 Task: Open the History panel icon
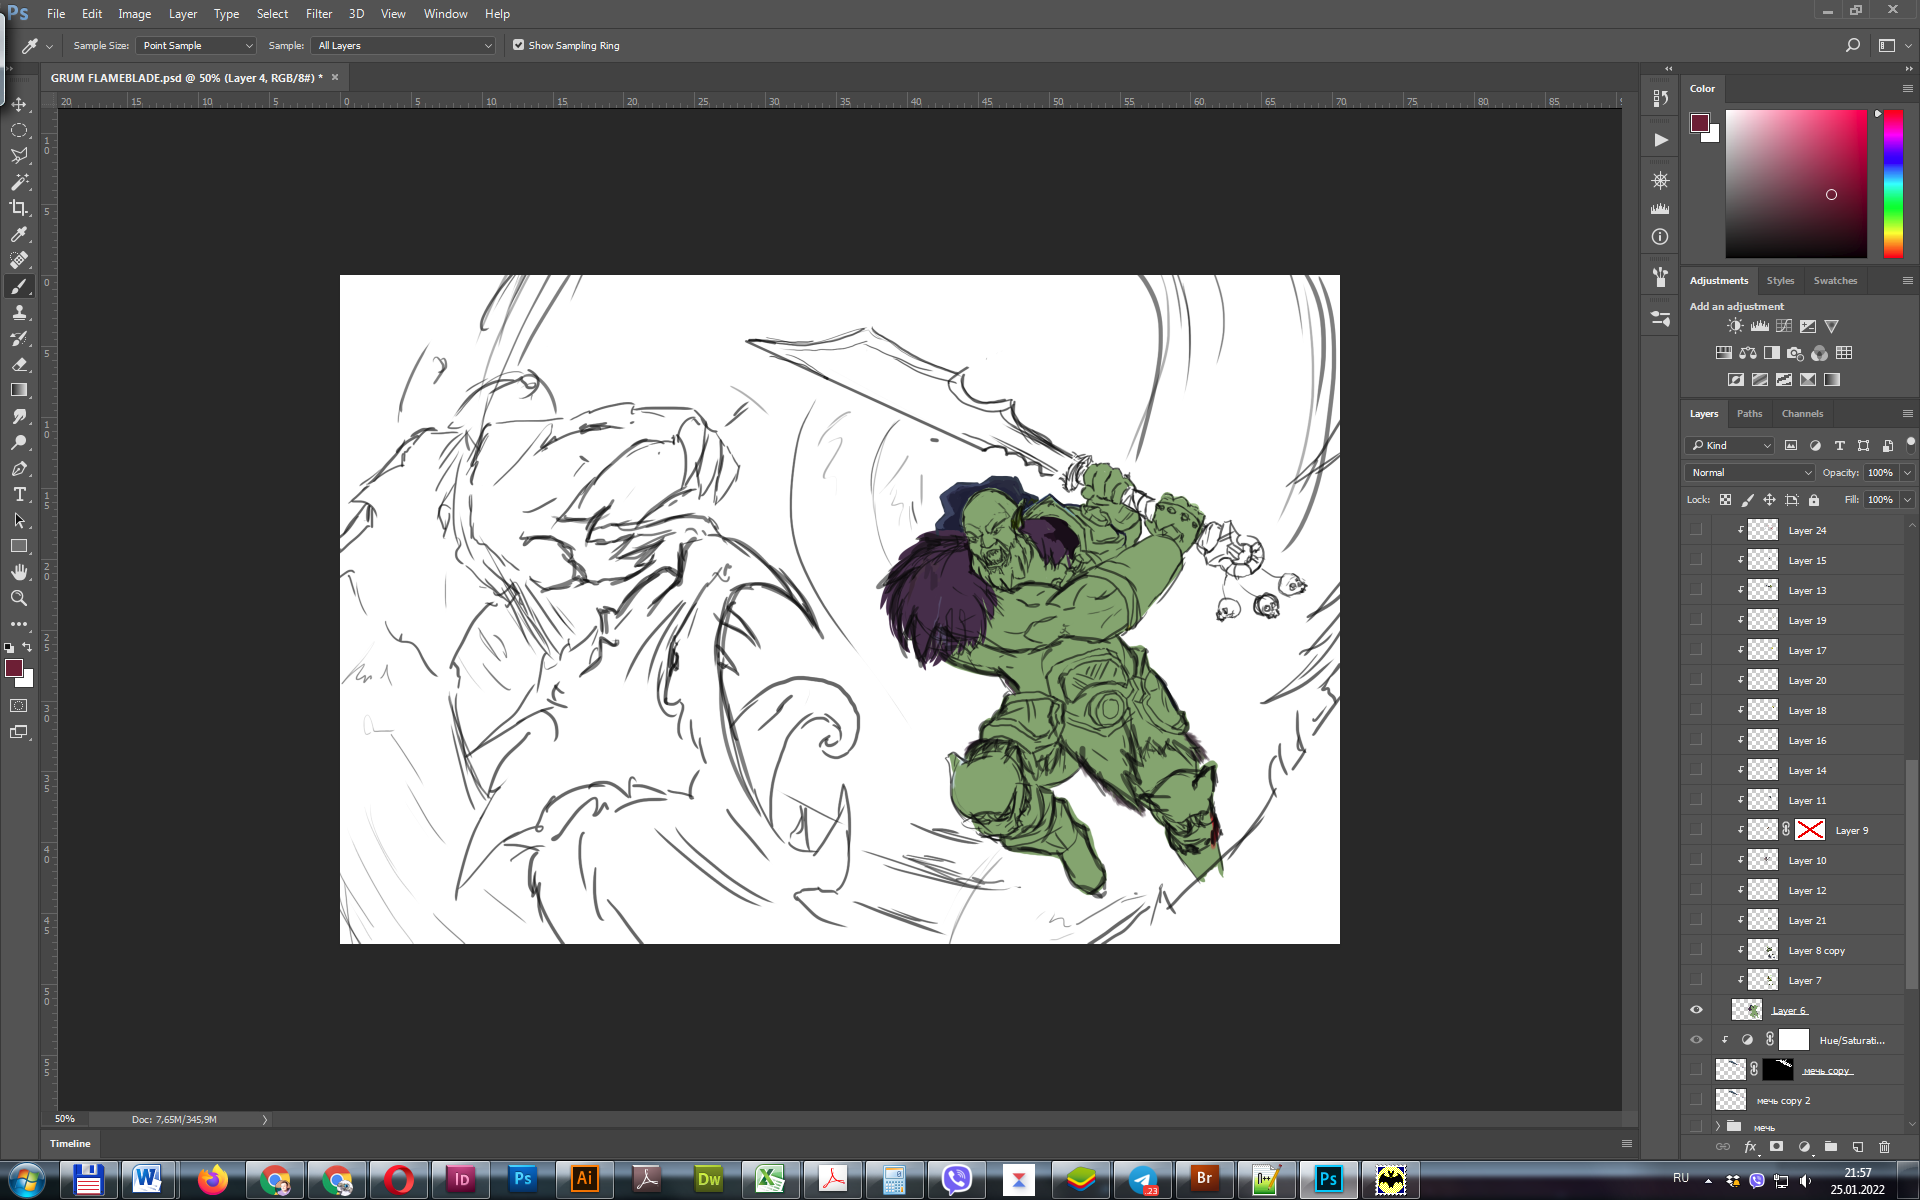click(1660, 98)
